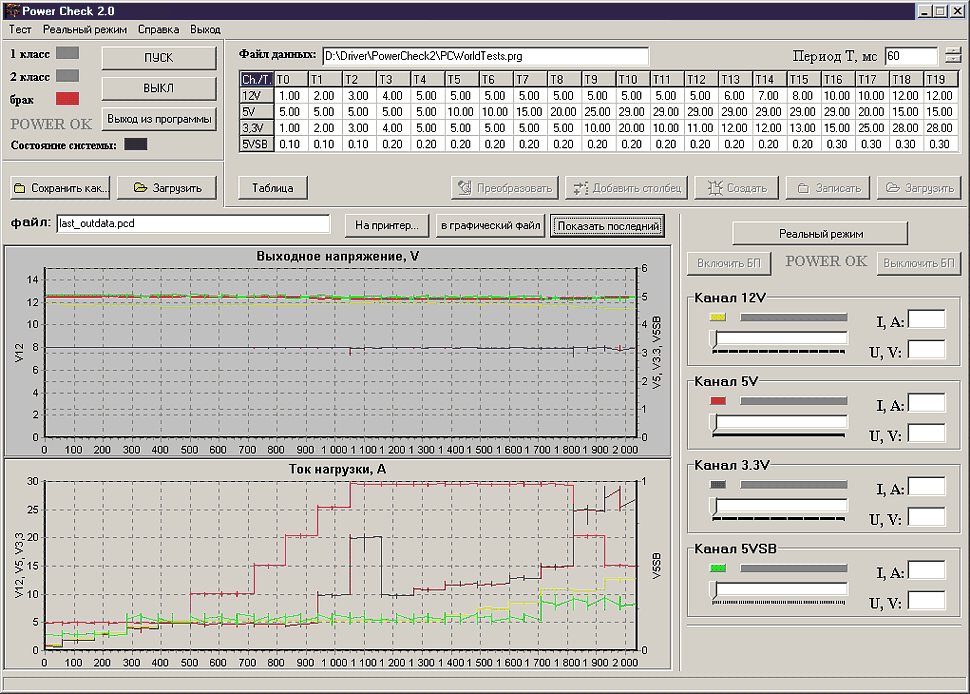Viewport: 970px width, 694px height.
Task: Open the Тест menu
Action: click(20, 30)
